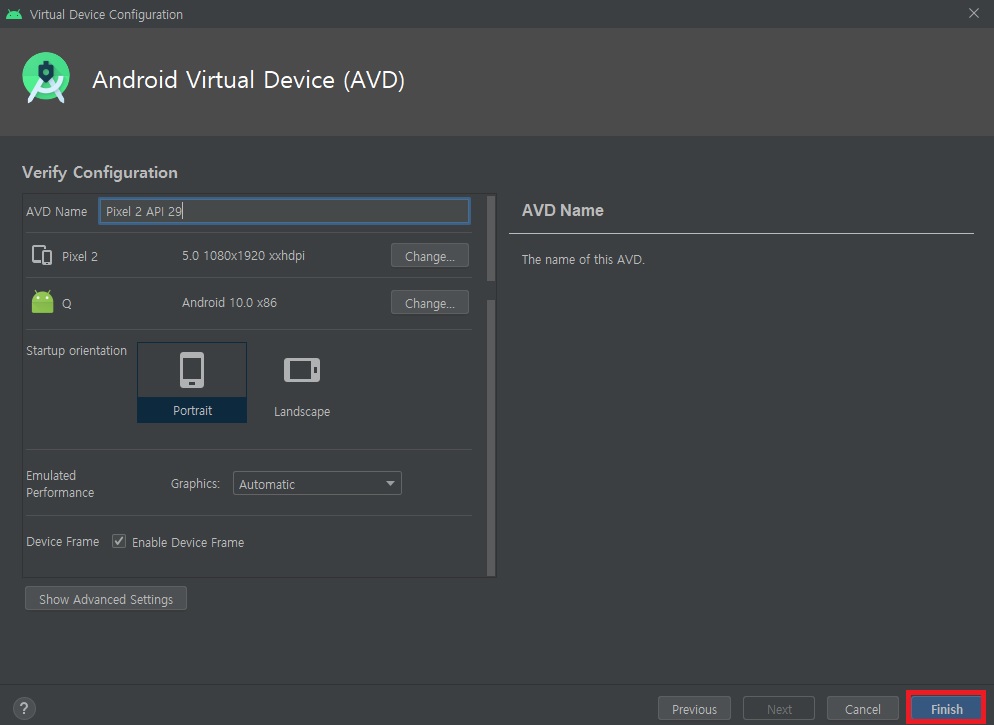Click the Android Studio AVD logo
Image resolution: width=994 pixels, height=725 pixels.
(x=46, y=78)
